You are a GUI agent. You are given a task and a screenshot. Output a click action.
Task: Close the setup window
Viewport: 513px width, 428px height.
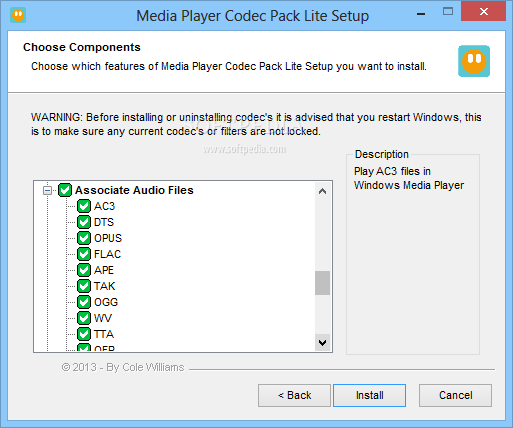click(x=483, y=11)
